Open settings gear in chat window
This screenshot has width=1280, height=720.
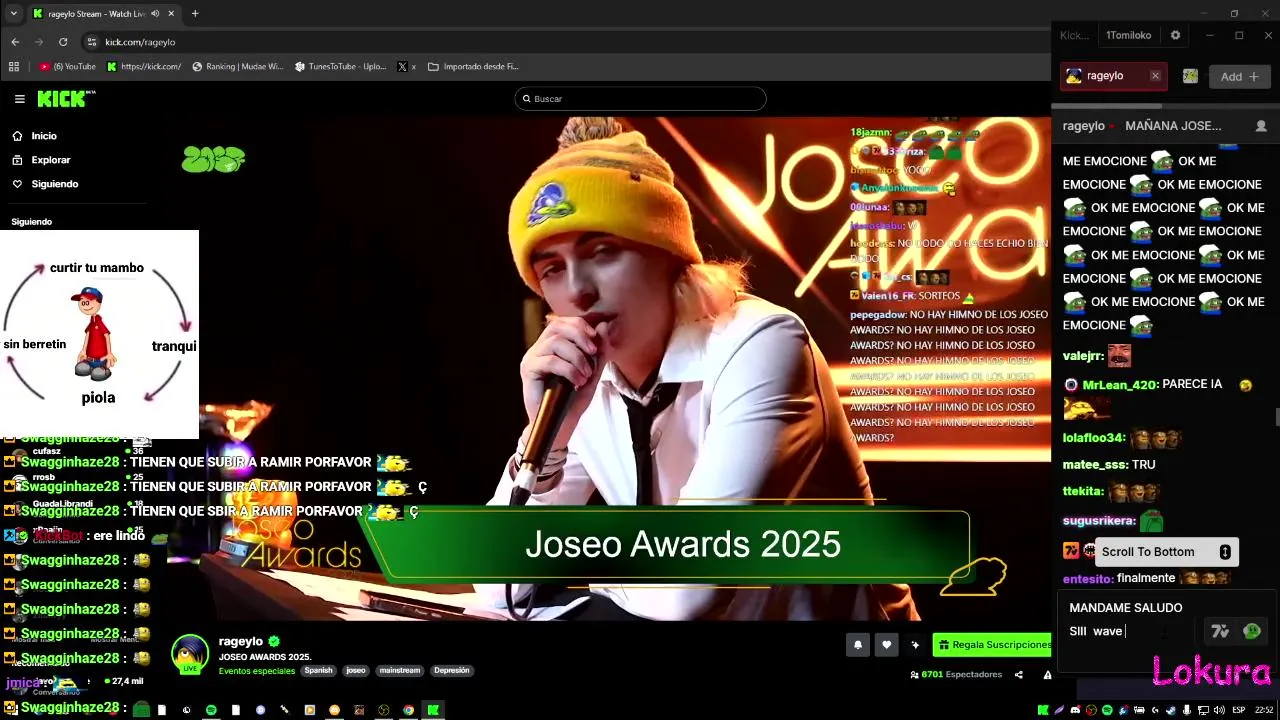coord(1175,35)
